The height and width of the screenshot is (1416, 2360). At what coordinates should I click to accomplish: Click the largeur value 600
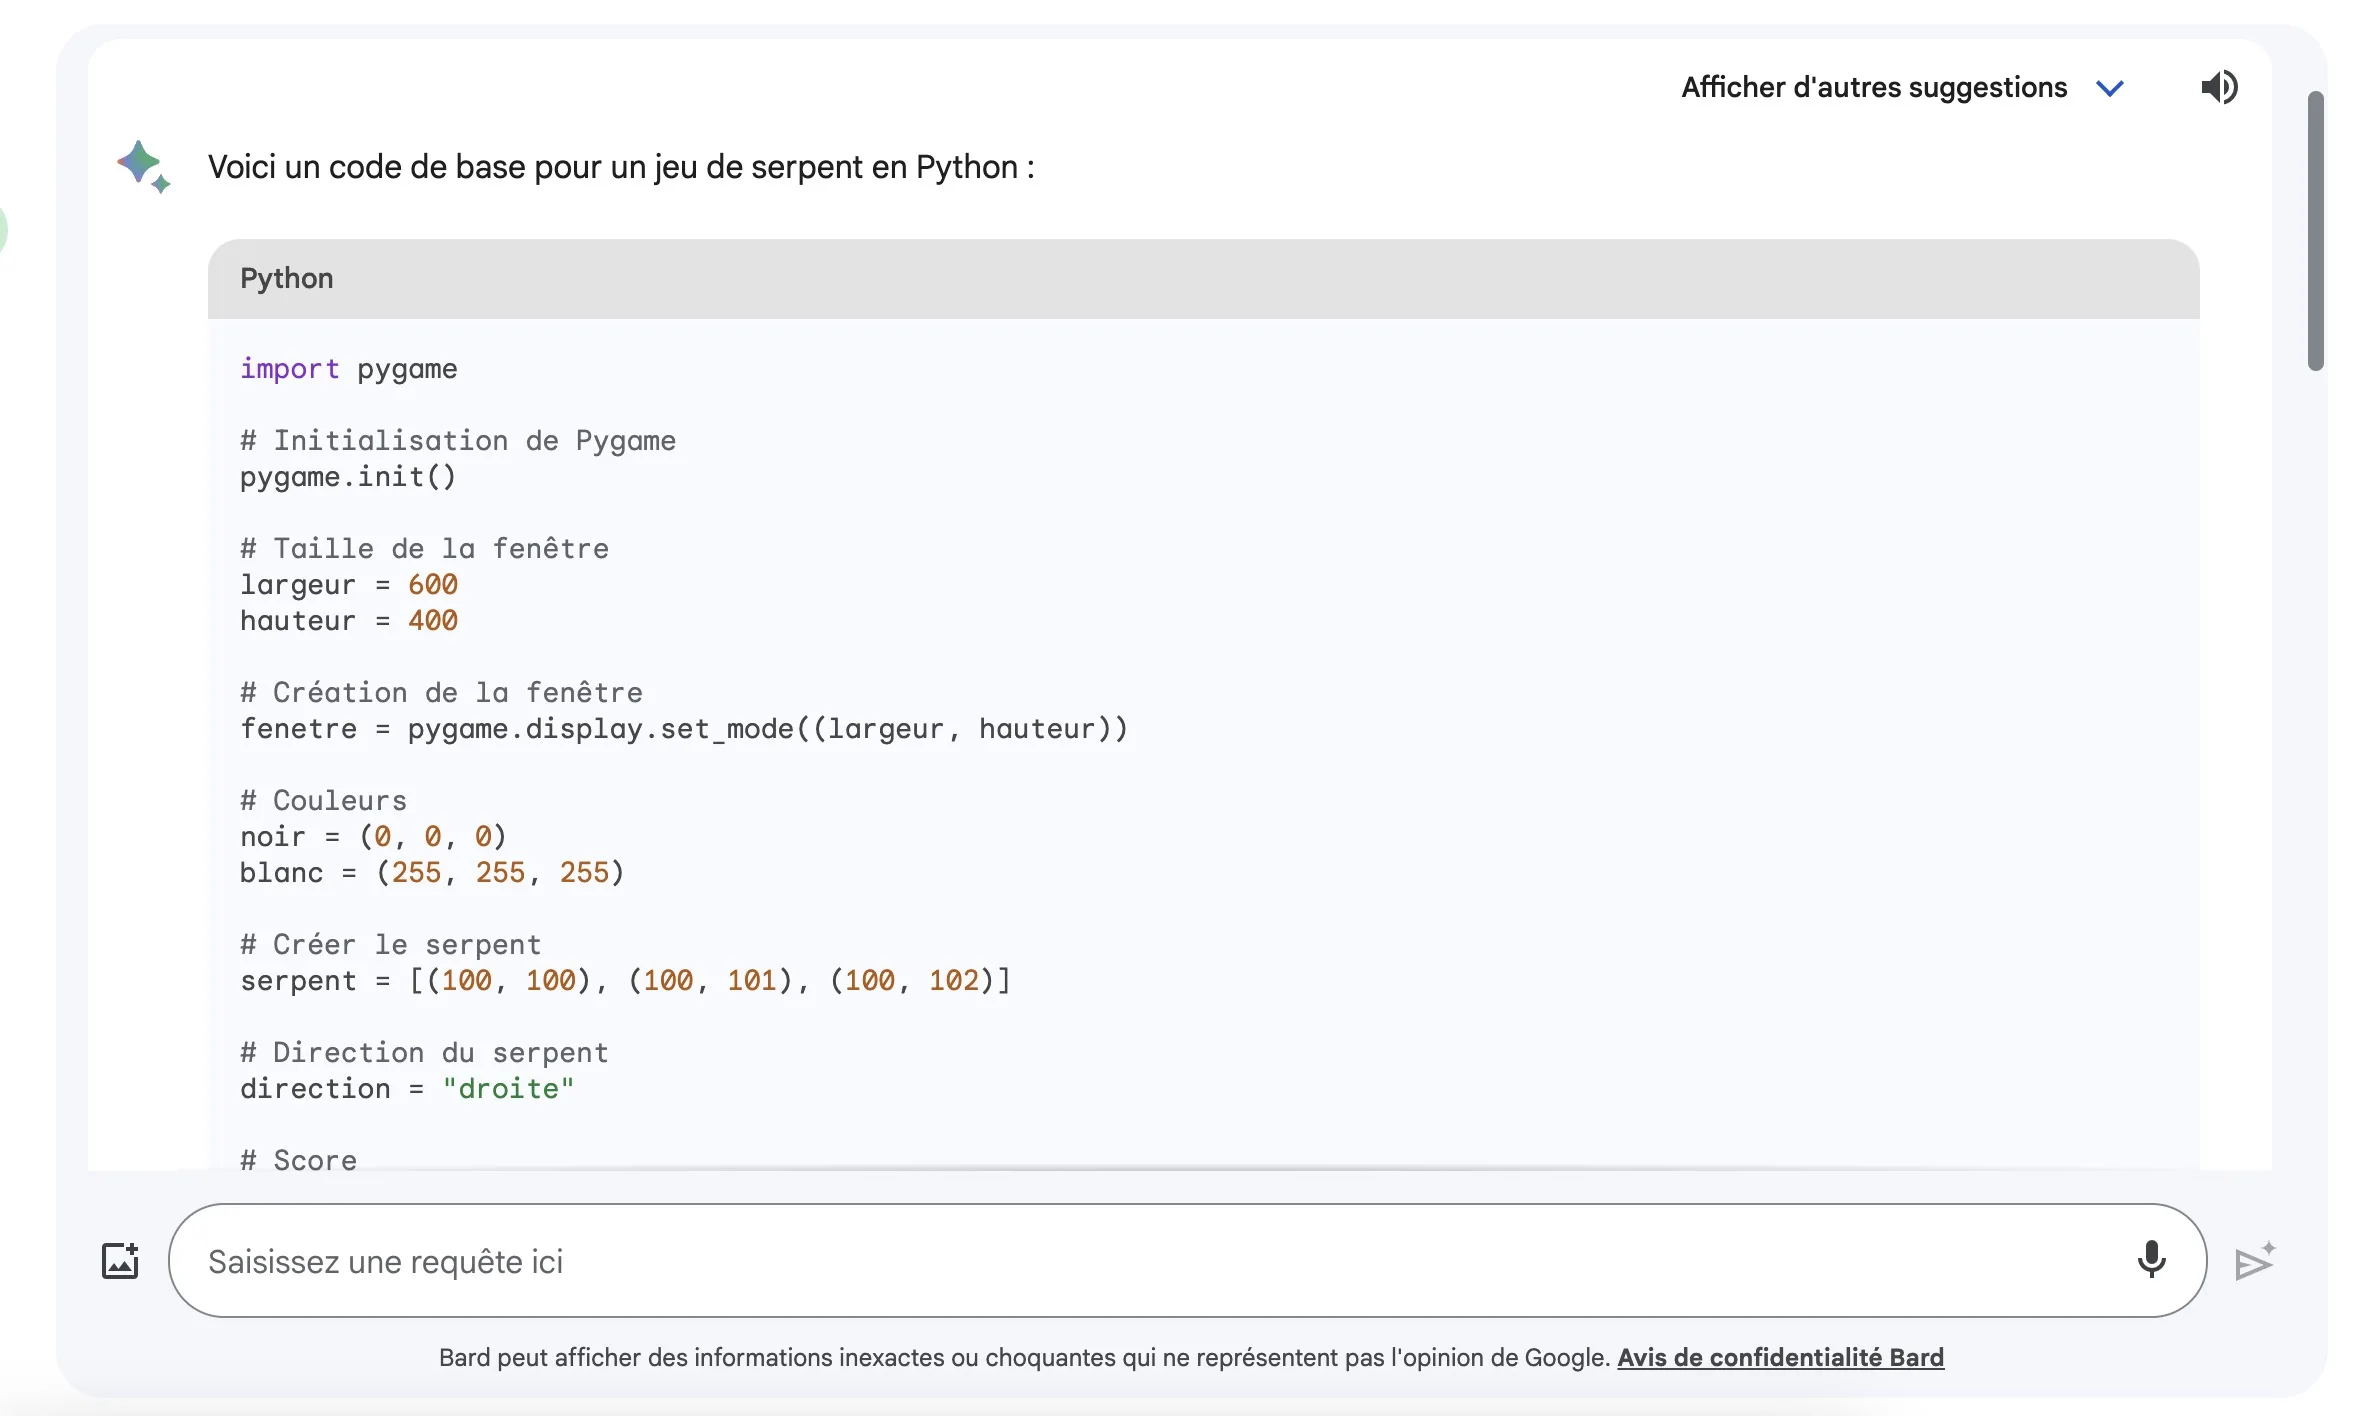pos(433,585)
